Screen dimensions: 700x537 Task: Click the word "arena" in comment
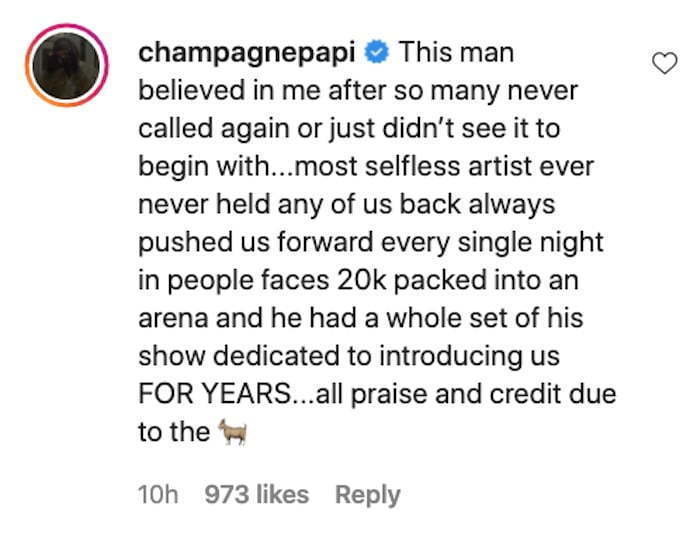pyautogui.click(x=173, y=319)
